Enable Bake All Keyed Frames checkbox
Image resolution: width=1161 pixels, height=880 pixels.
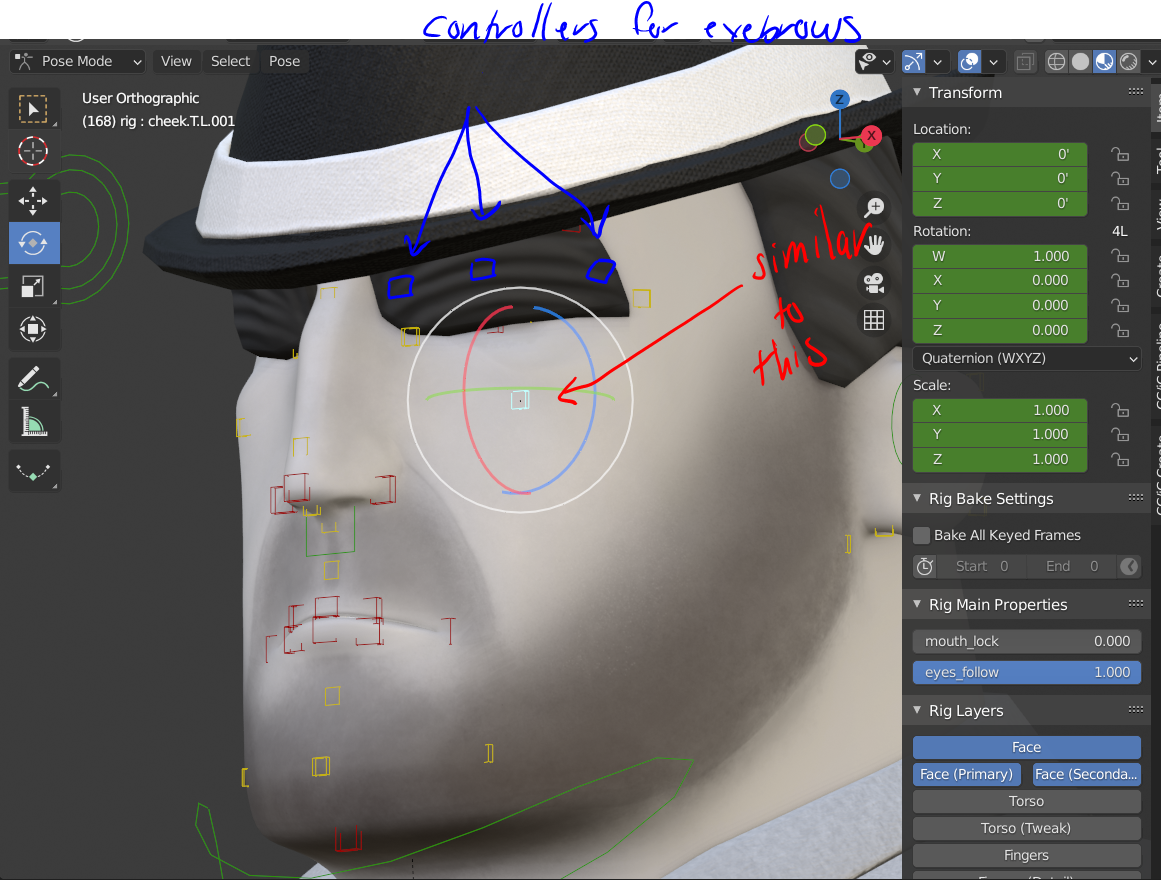pos(922,535)
